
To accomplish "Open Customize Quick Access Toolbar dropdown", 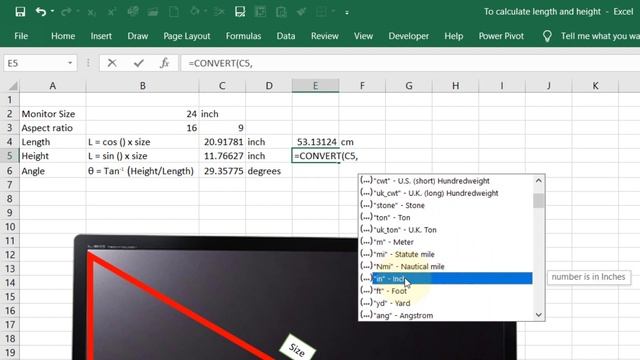I will pos(347,13).
